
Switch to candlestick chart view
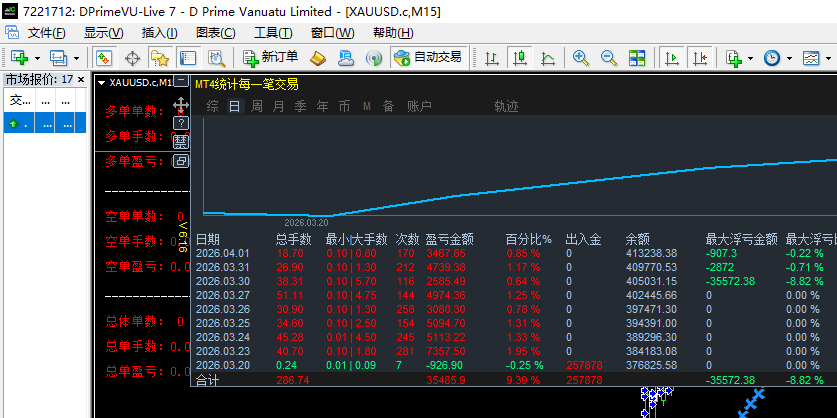(x=519, y=58)
